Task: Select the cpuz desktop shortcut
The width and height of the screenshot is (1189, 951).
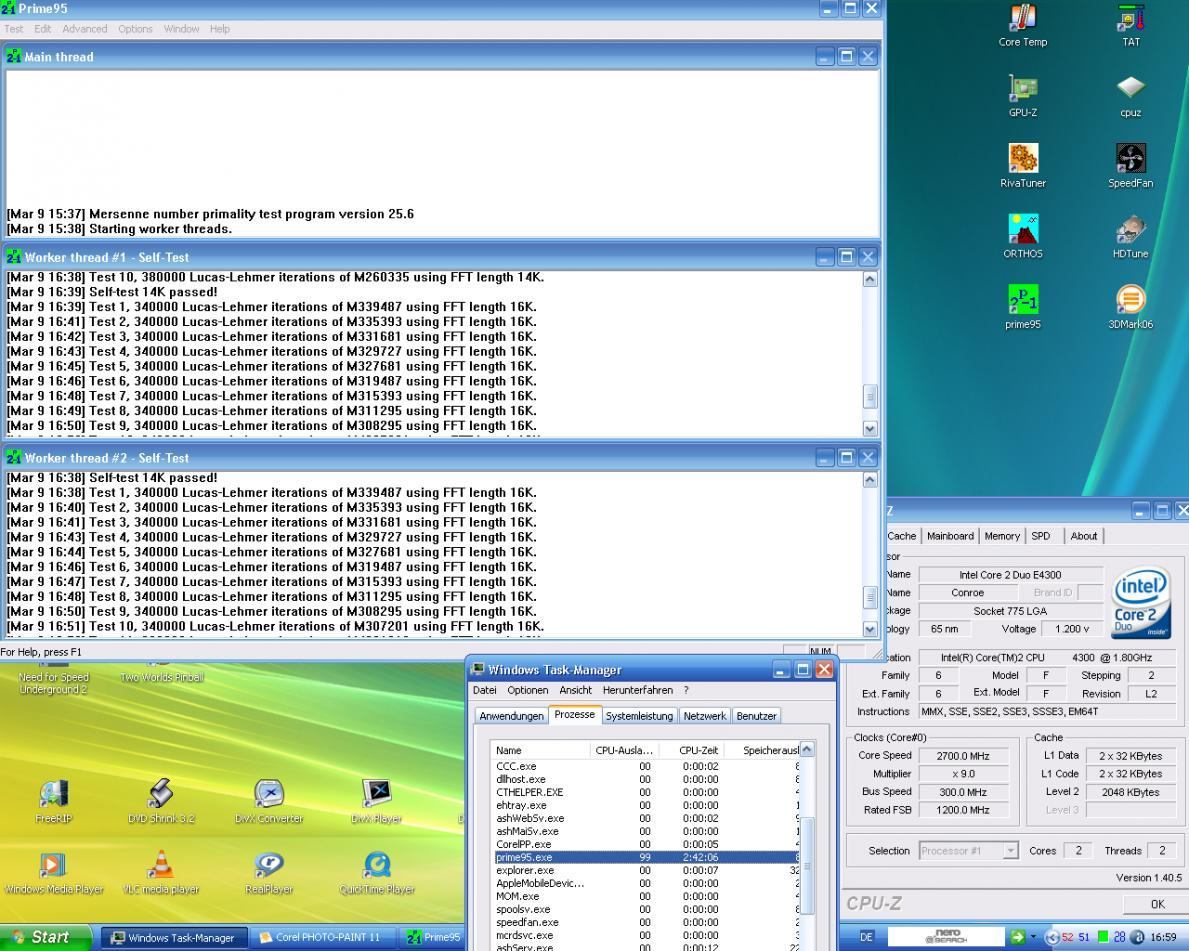Action: pos(1131,96)
